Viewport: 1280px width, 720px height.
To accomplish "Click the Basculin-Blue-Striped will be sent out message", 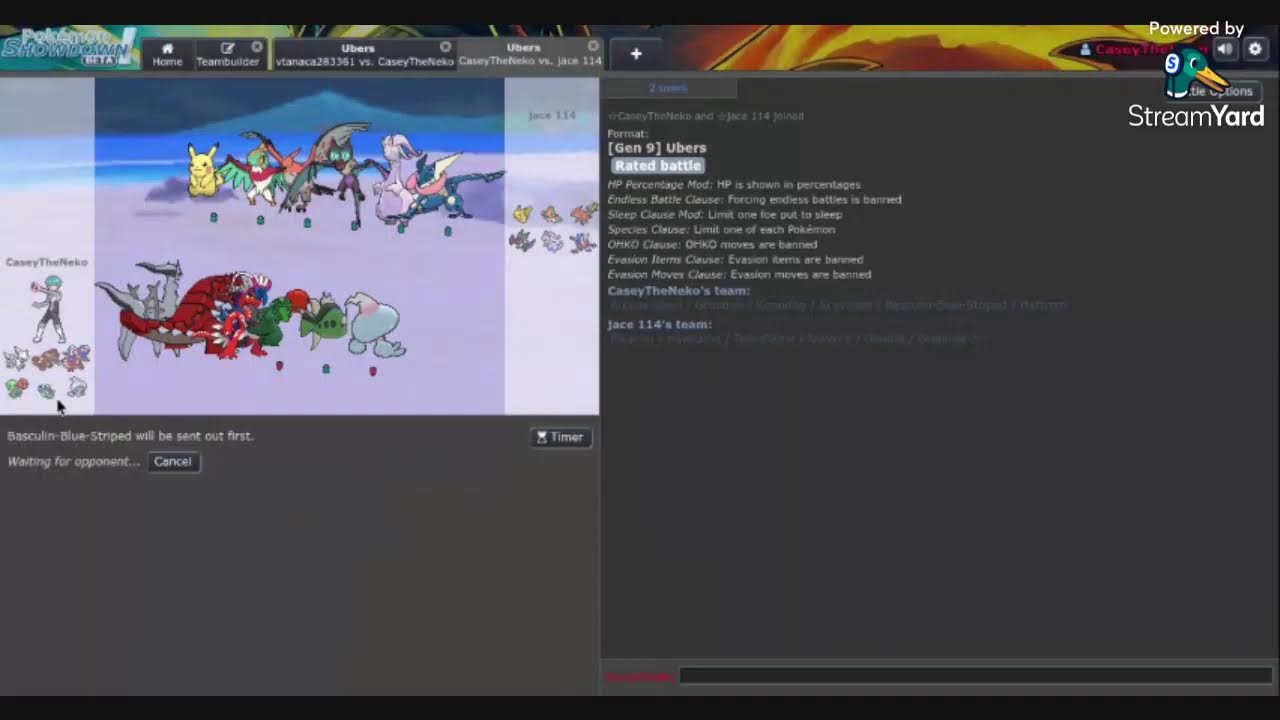I will (130, 436).
